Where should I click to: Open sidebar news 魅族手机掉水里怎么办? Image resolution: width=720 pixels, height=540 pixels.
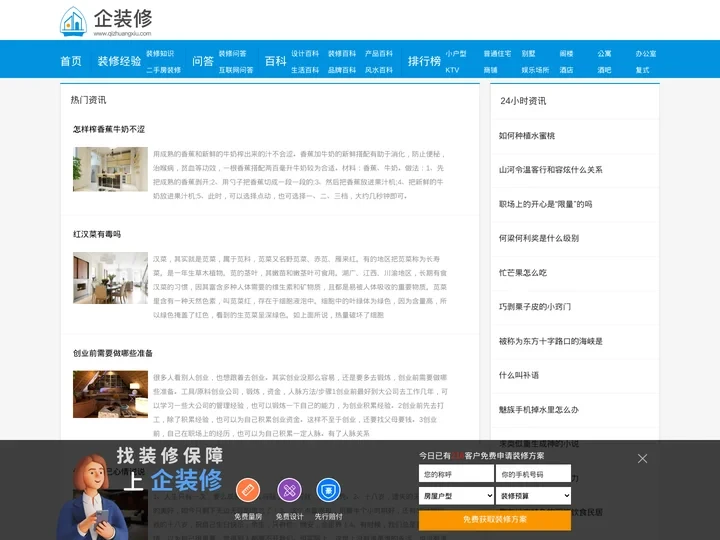click(539, 410)
